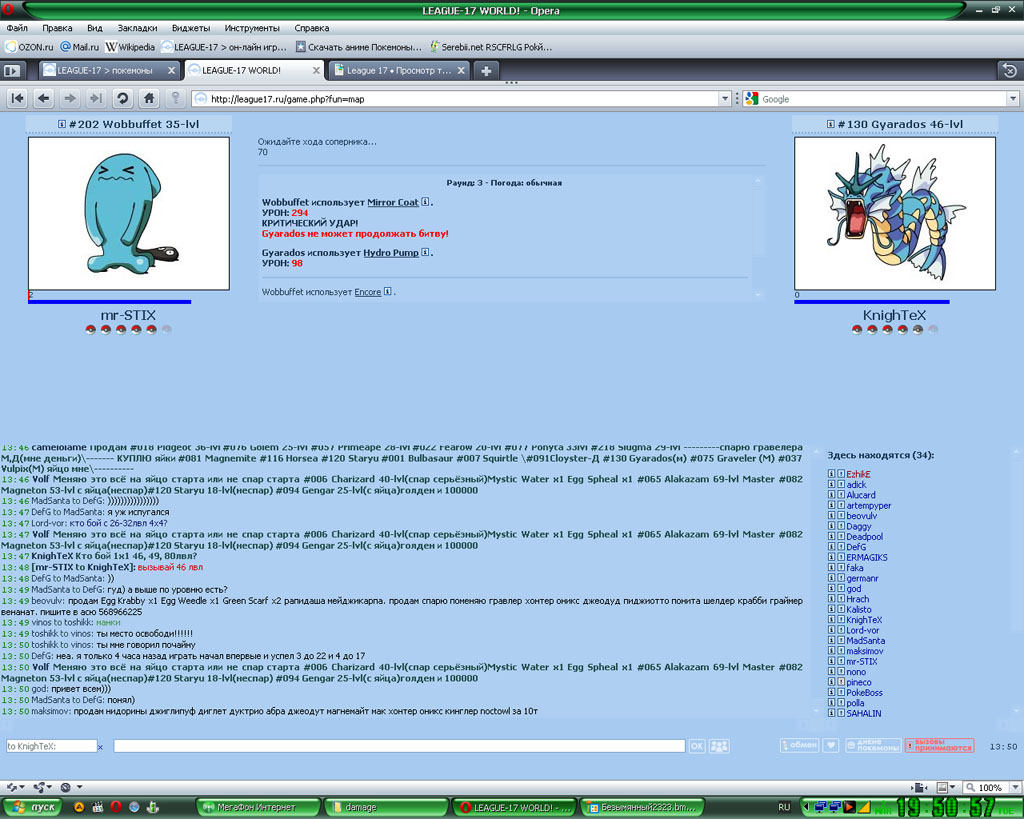Image resolution: width=1024 pixels, height=819 pixels.
Task: Click the Wobbuffet pokemon image
Action: pos(129,214)
